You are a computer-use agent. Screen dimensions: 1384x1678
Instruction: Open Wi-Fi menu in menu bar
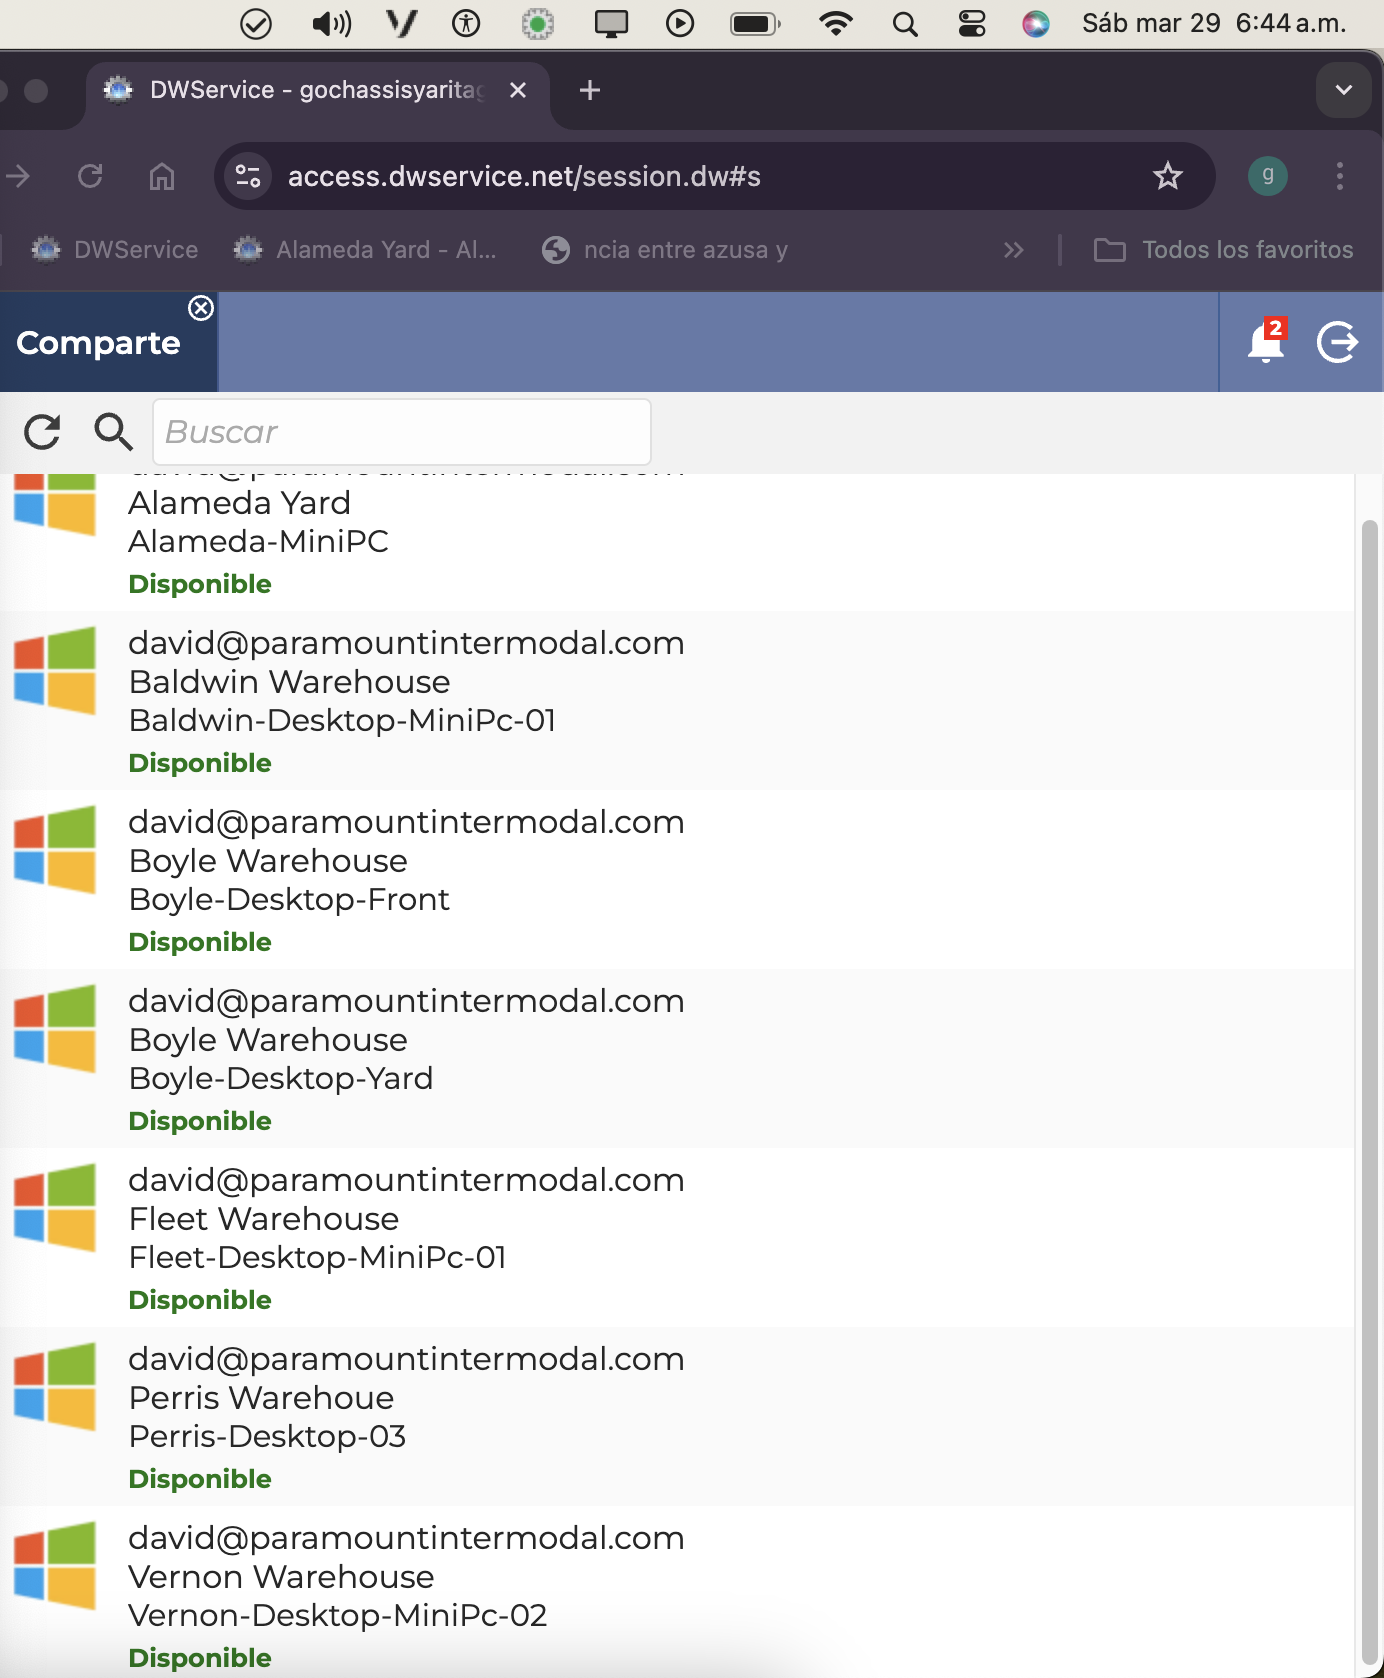tap(835, 23)
